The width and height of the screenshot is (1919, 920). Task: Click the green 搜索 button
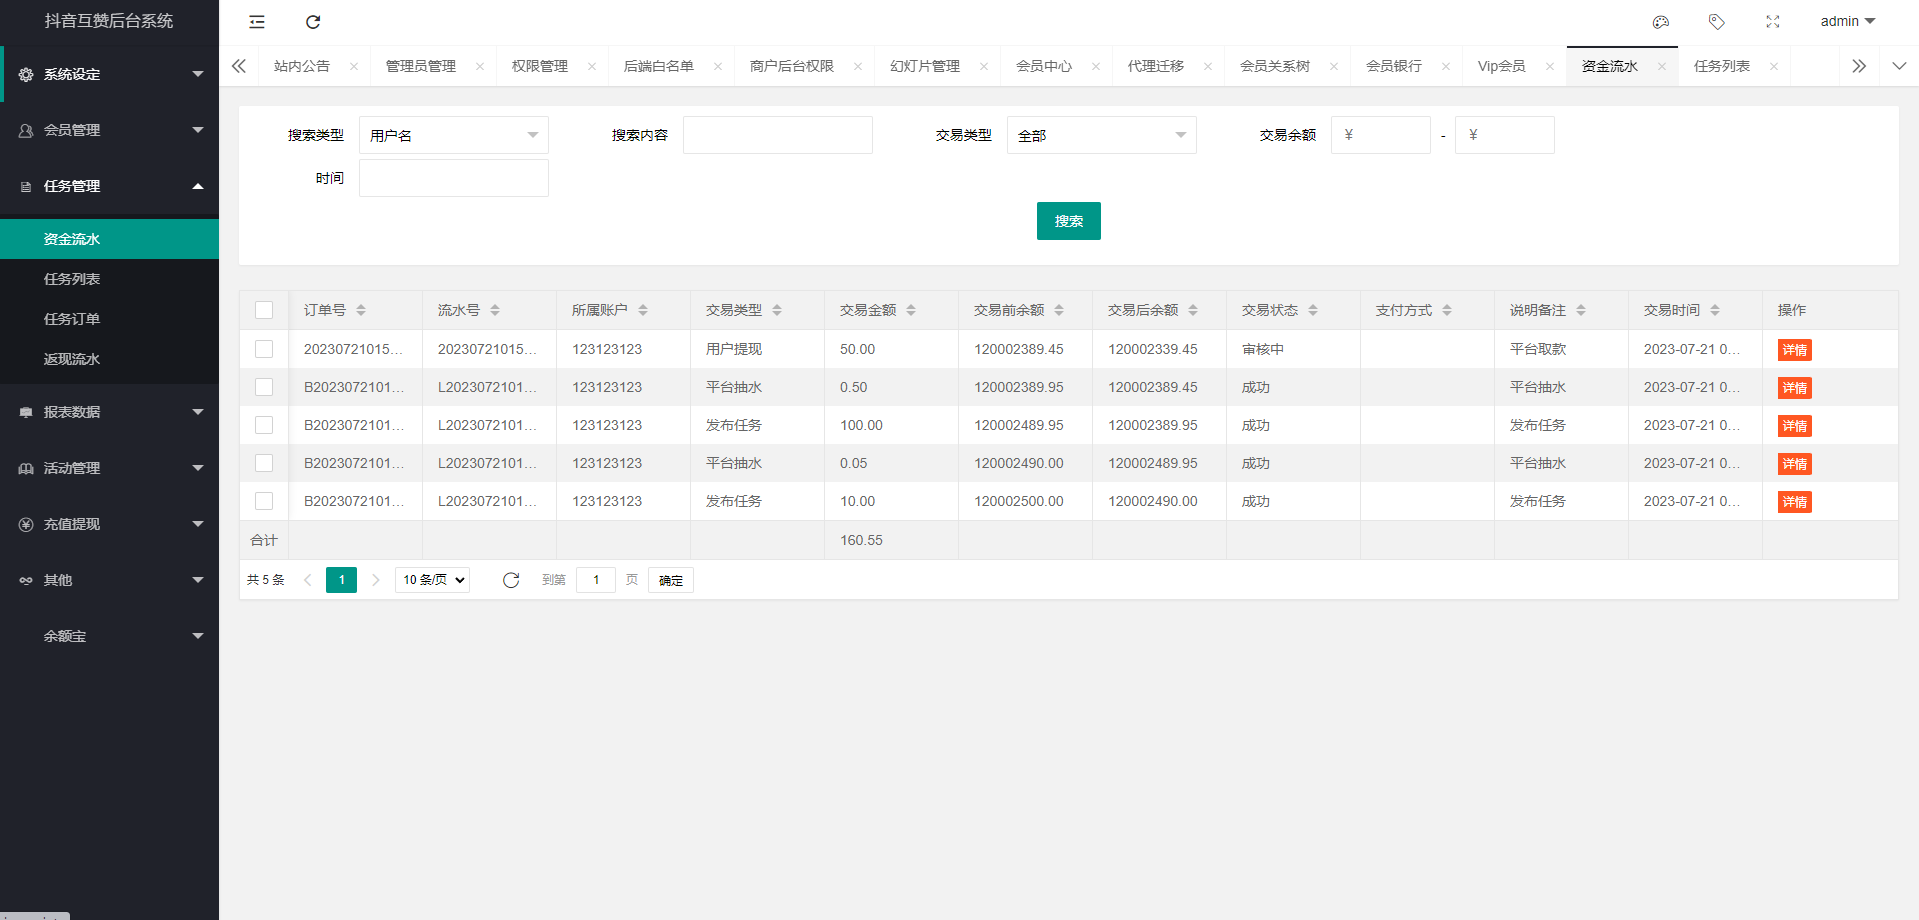coord(1068,221)
